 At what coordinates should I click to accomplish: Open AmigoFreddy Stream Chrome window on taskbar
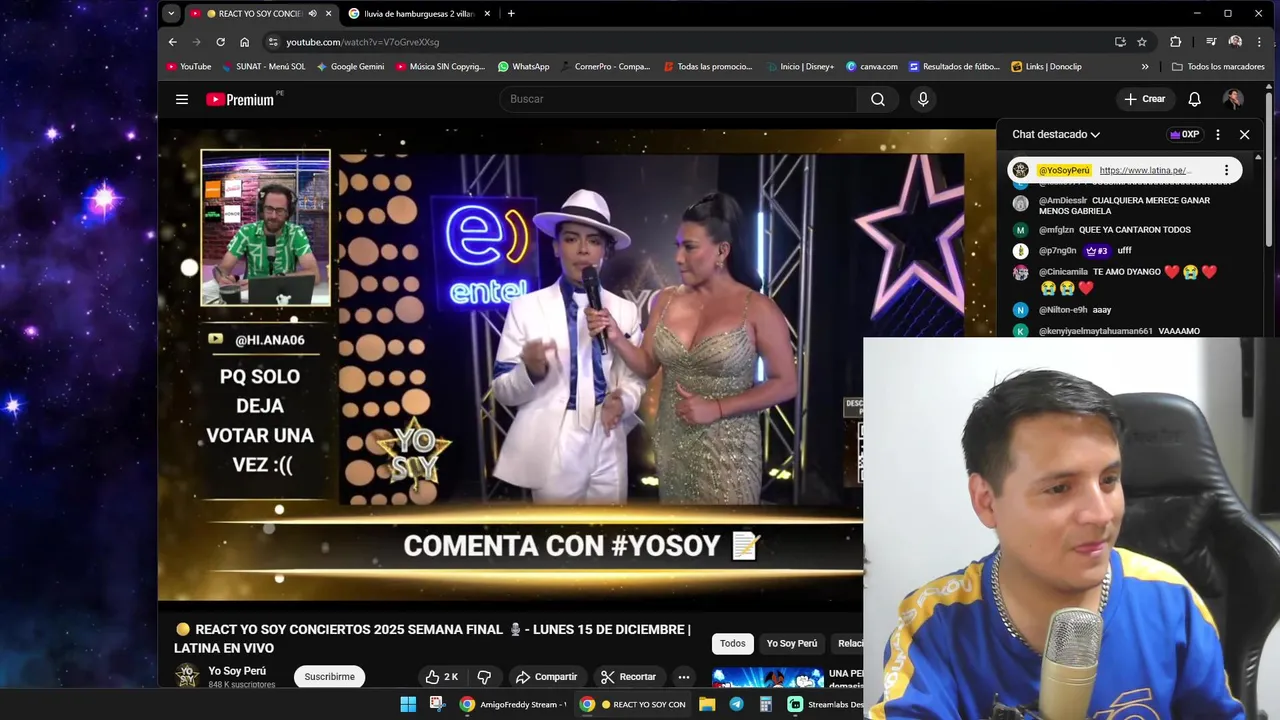click(x=512, y=704)
